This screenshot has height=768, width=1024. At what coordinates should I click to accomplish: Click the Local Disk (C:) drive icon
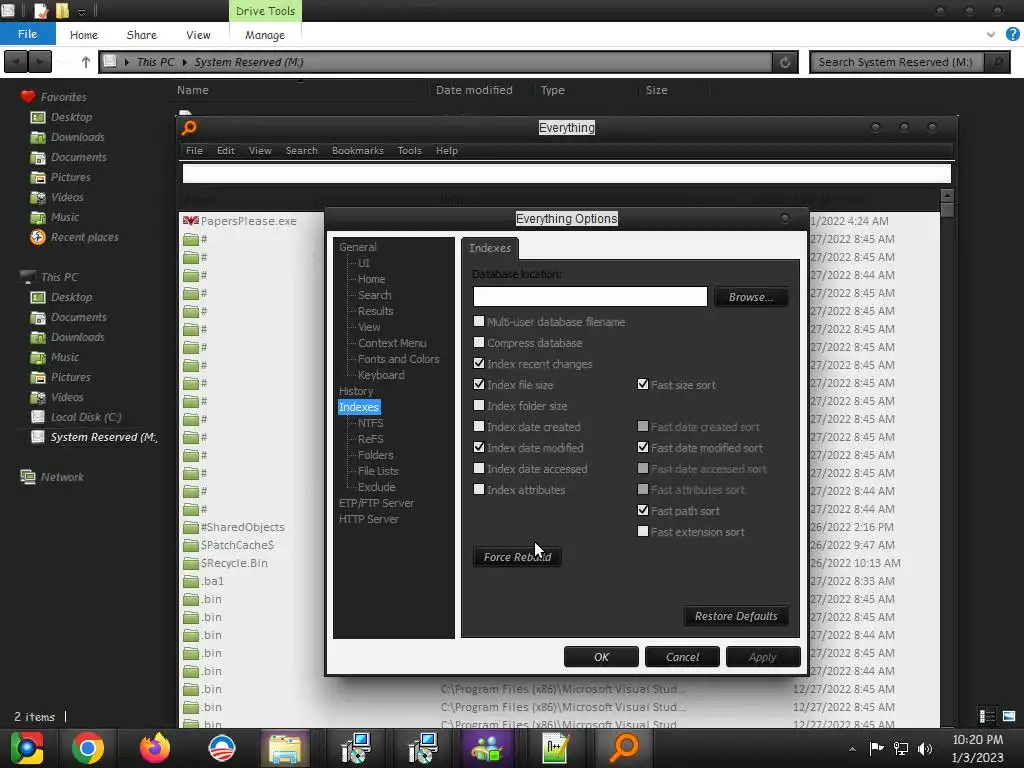tap(39, 417)
